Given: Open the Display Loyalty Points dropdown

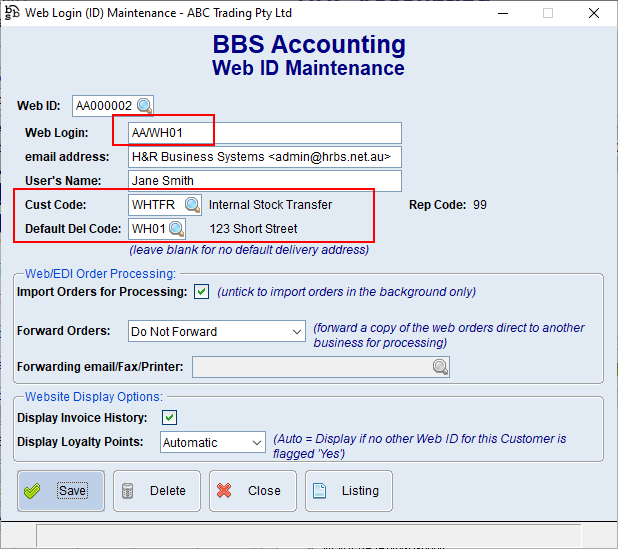Looking at the screenshot, I should click(256, 442).
